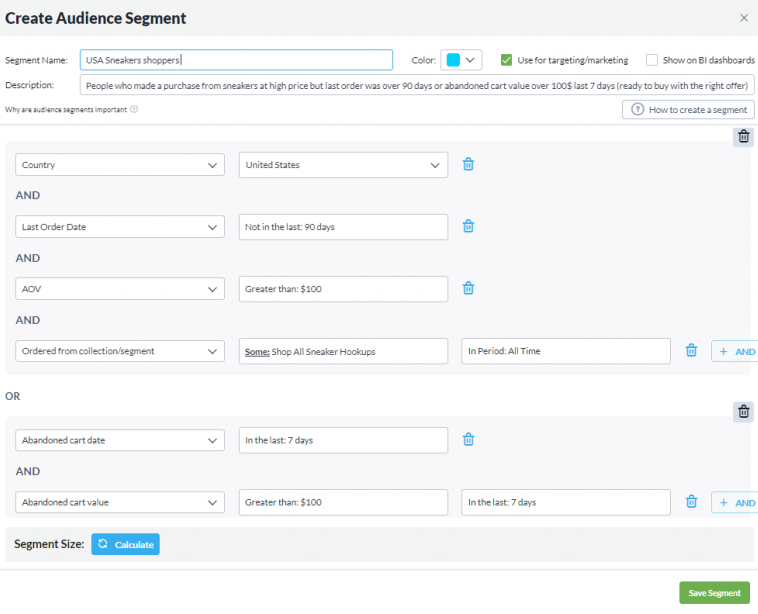Delete the Abandoned cart value condition
This screenshot has width=758, height=614.
click(x=691, y=502)
